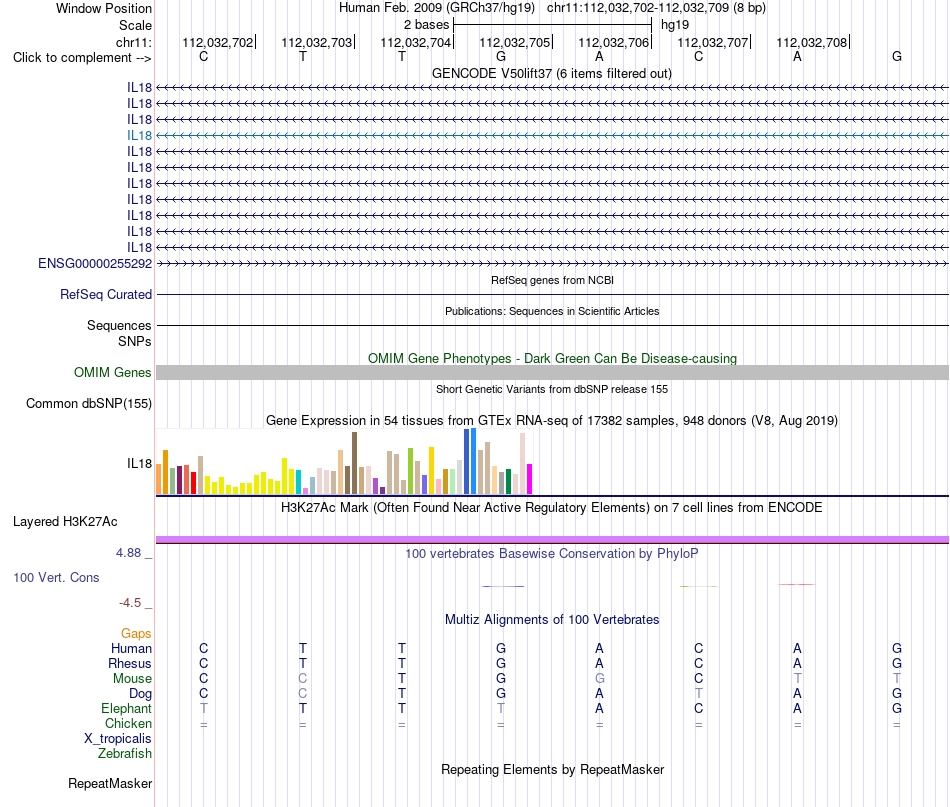Image resolution: width=950 pixels, height=807 pixels.
Task: Click 'Click to complement -->' to complement bases
Action: (82, 58)
